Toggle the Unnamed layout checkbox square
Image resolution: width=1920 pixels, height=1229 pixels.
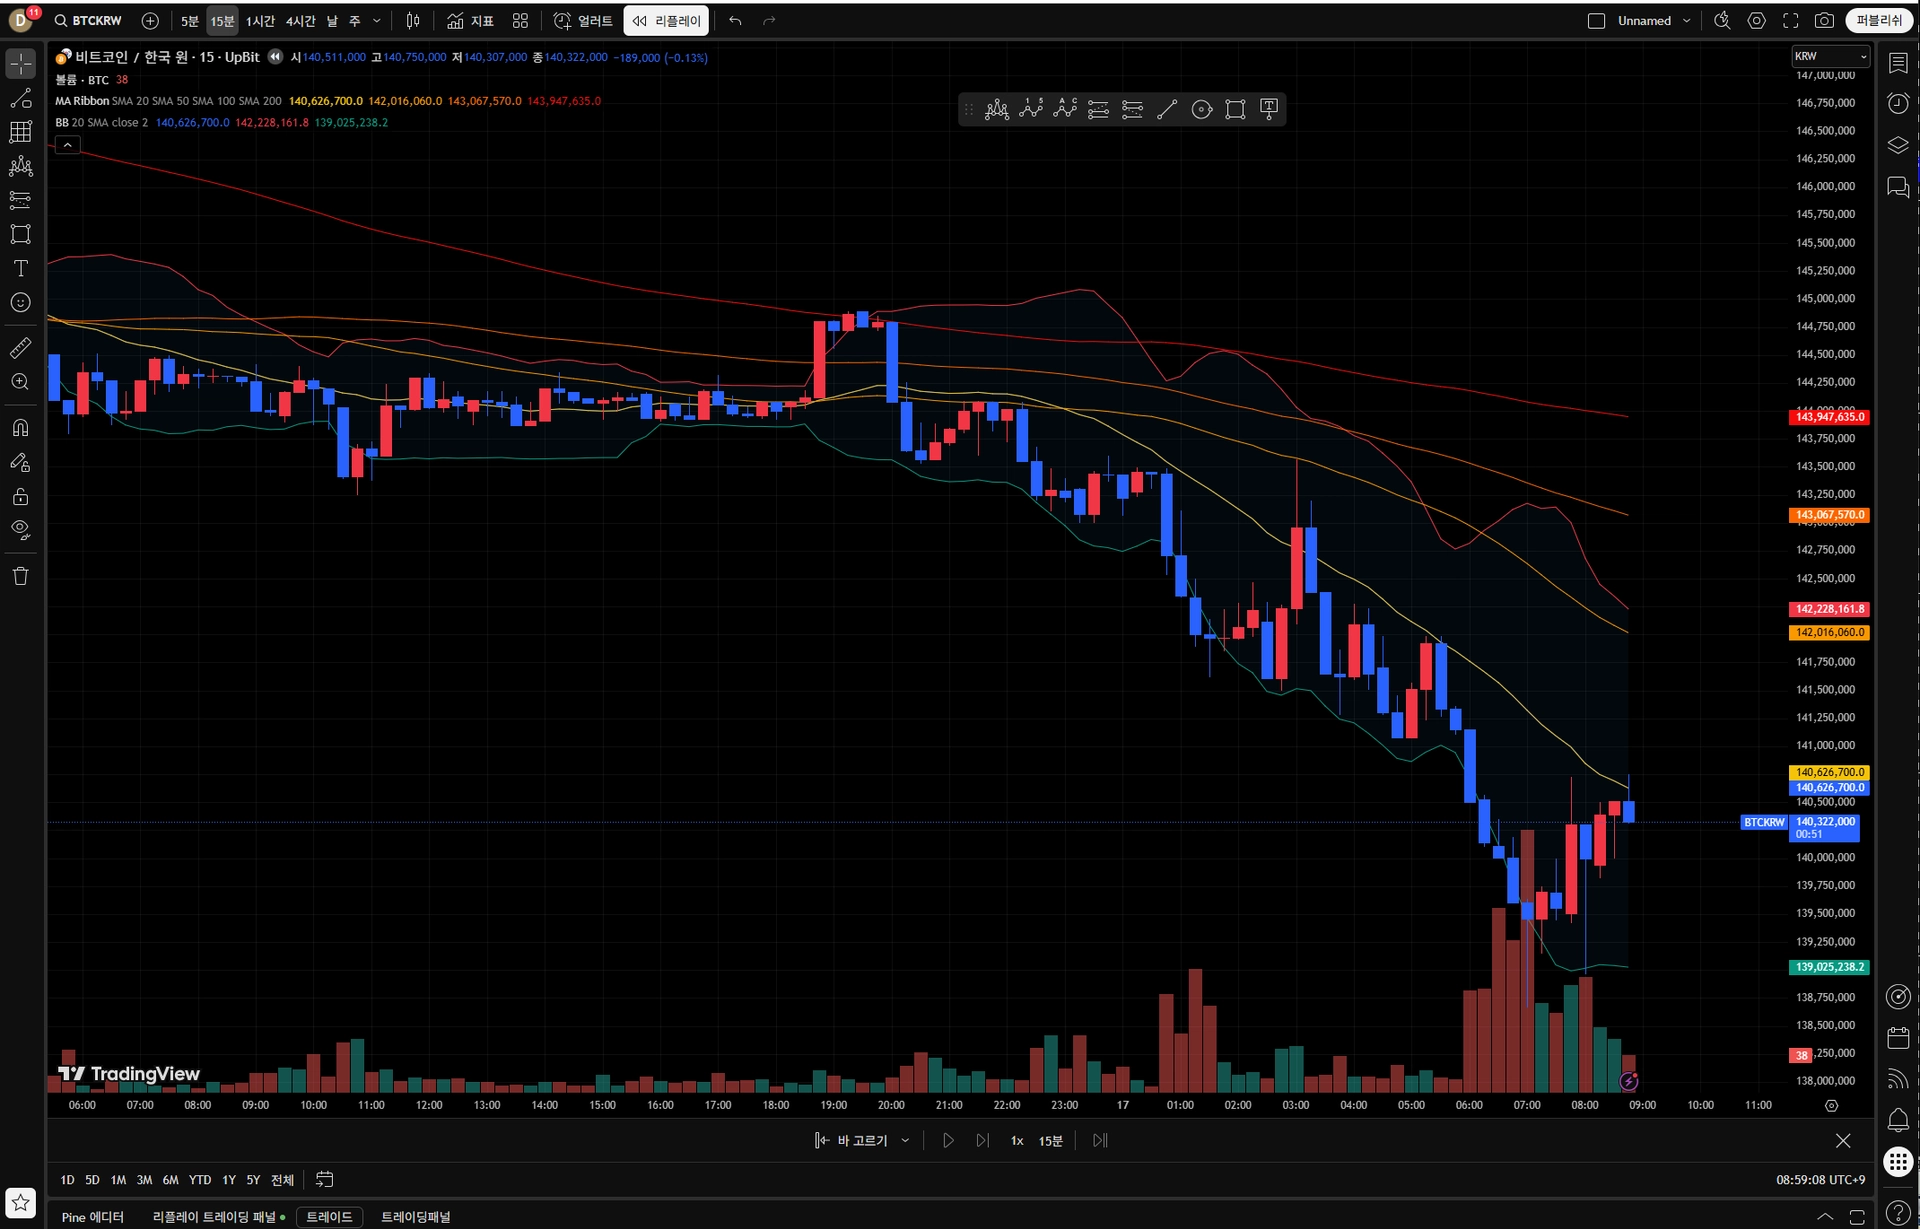point(1596,21)
